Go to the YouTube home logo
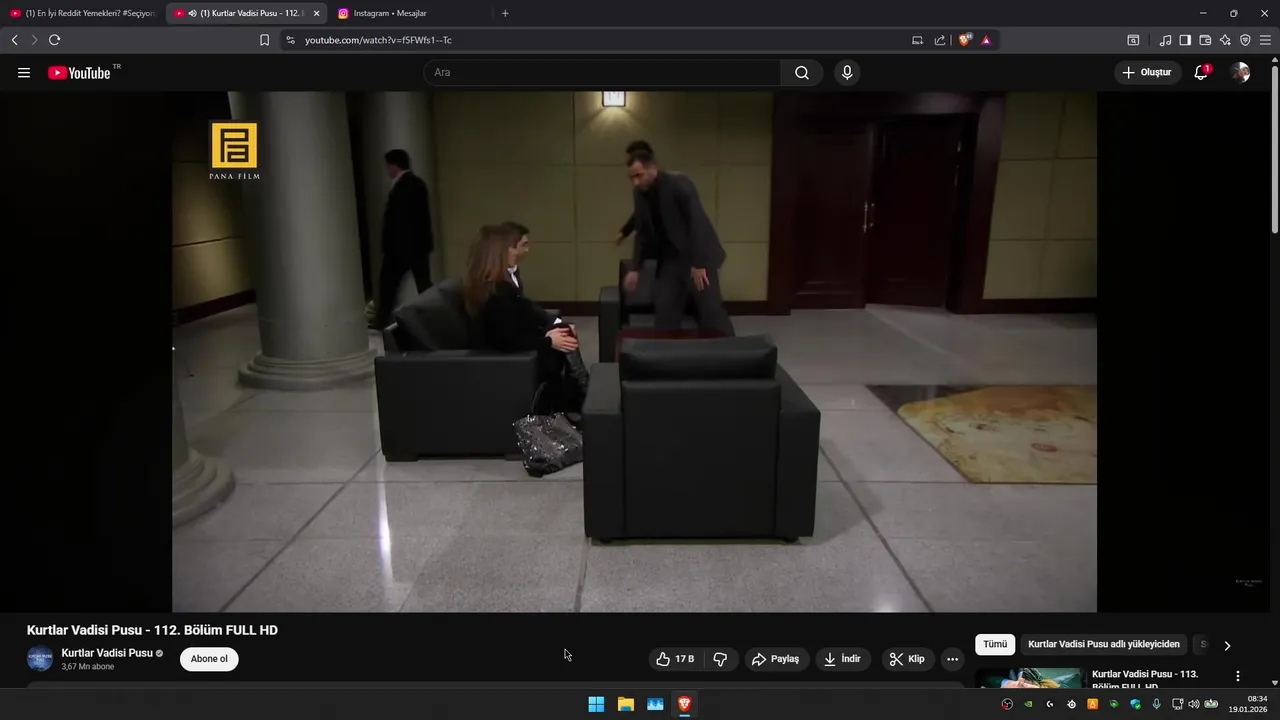Image resolution: width=1280 pixels, height=720 pixels. pyautogui.click(x=79, y=72)
